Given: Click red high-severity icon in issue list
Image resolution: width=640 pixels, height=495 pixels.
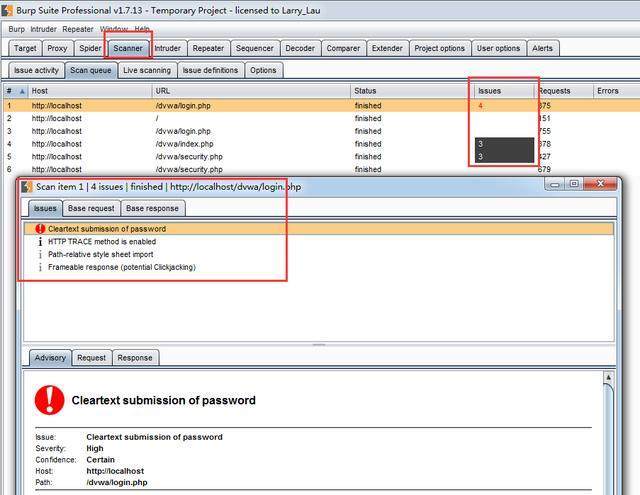Looking at the screenshot, I should click(x=40, y=229).
